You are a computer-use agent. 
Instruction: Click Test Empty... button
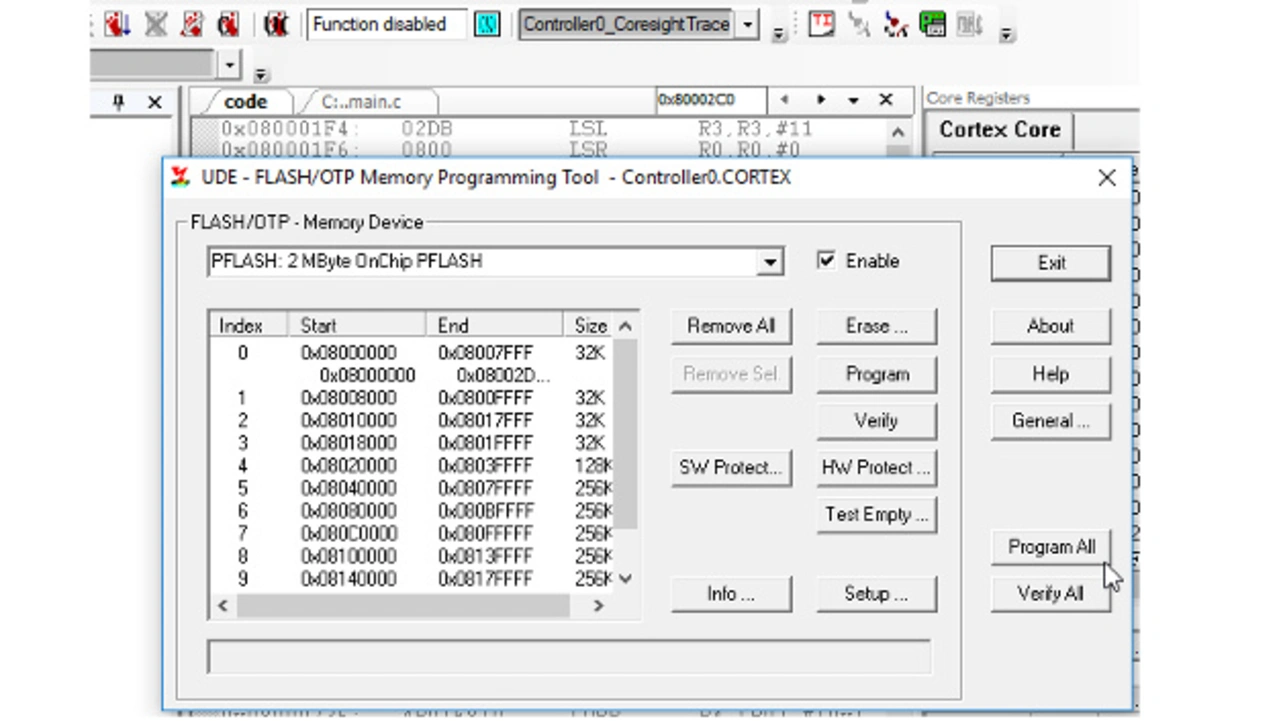point(876,514)
